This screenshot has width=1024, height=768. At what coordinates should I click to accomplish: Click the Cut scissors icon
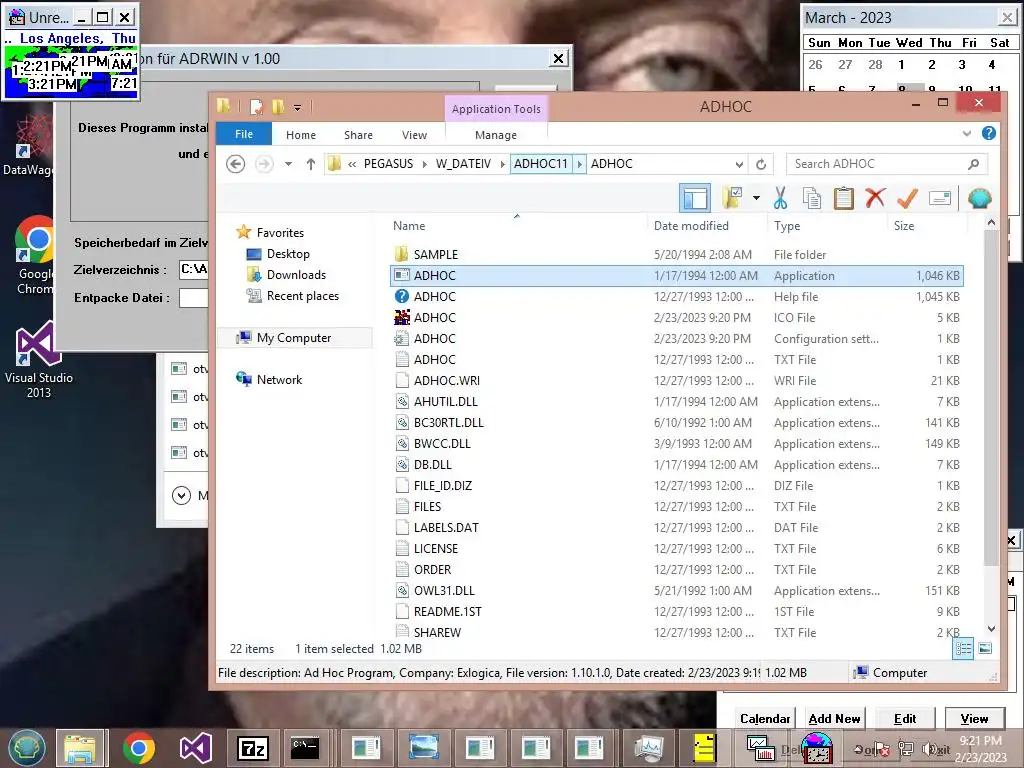tap(780, 197)
